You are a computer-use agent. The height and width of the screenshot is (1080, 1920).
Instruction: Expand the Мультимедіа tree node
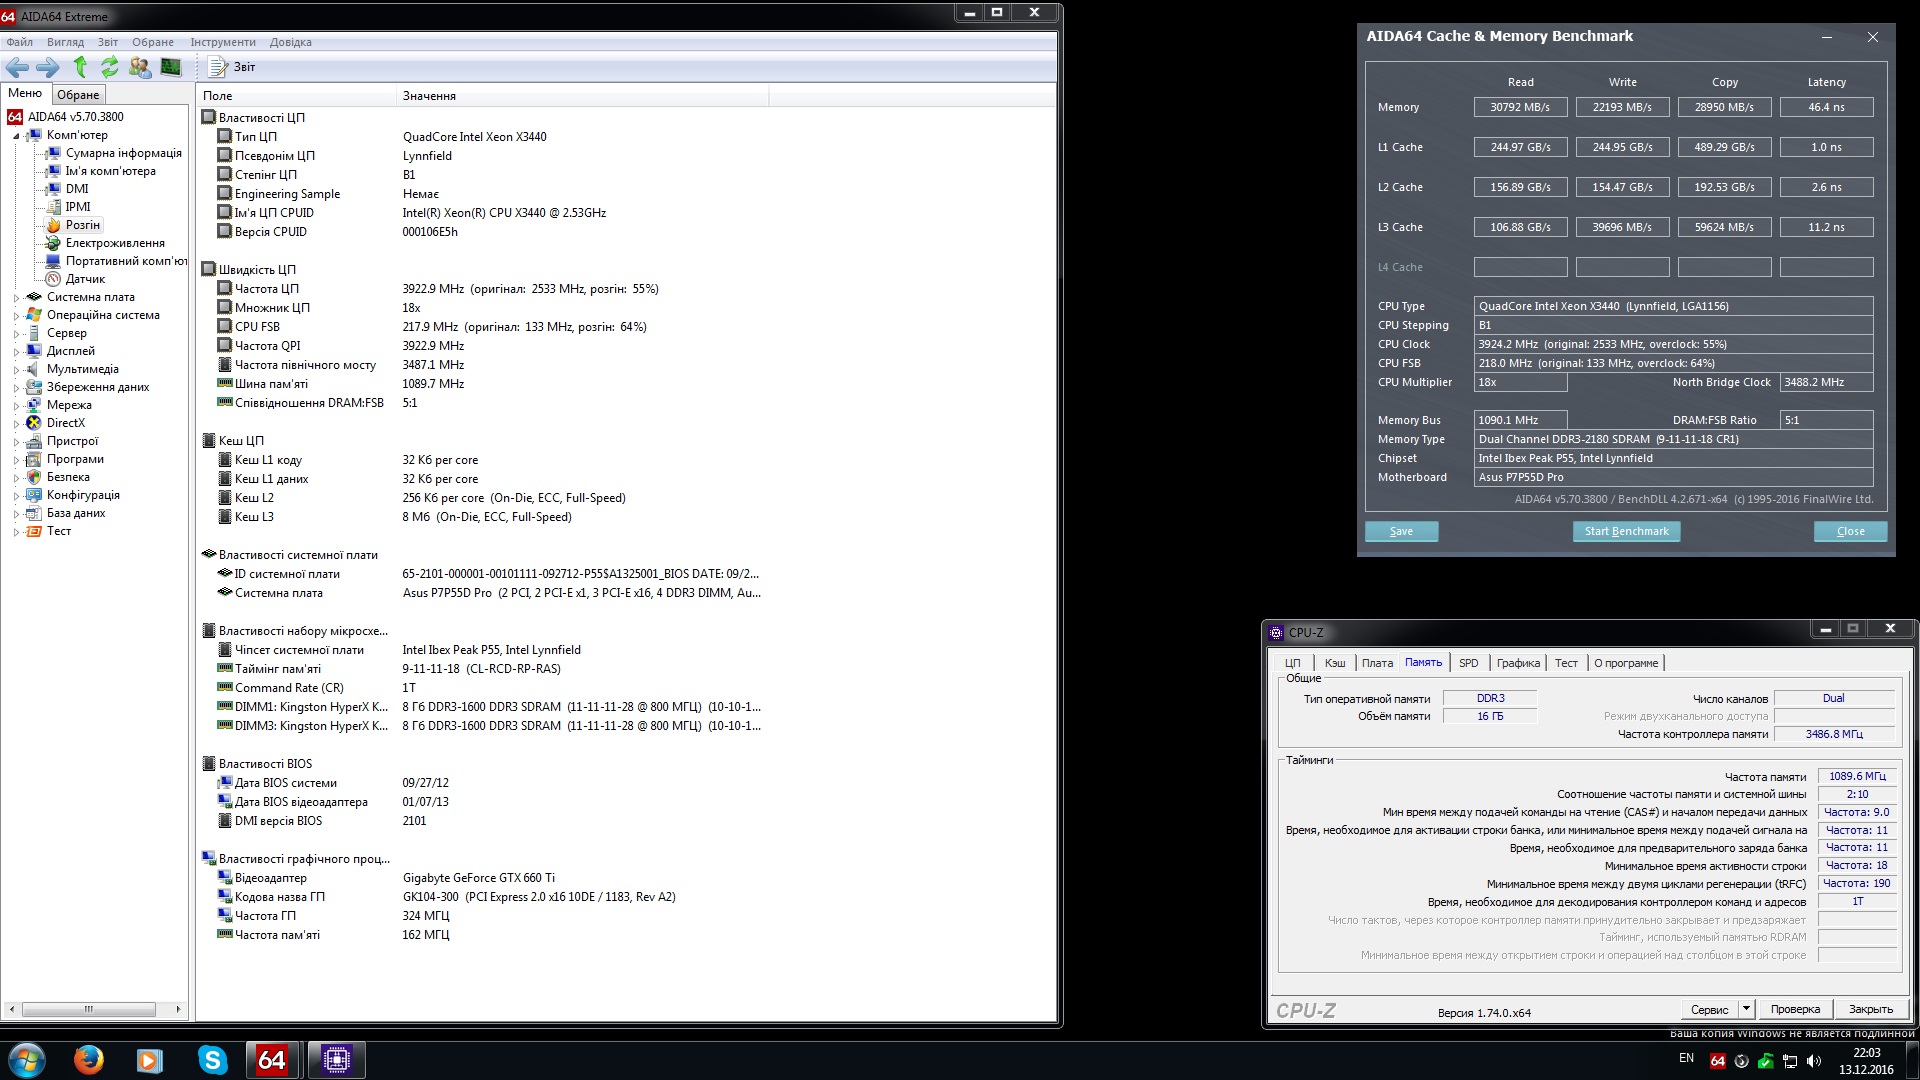(x=17, y=370)
